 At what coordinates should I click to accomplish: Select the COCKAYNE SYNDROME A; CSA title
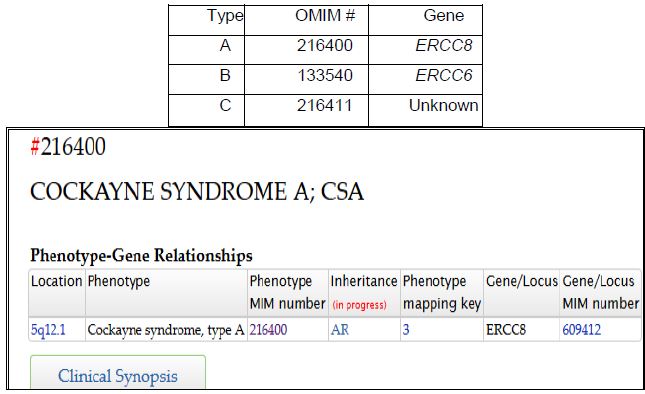(x=197, y=192)
